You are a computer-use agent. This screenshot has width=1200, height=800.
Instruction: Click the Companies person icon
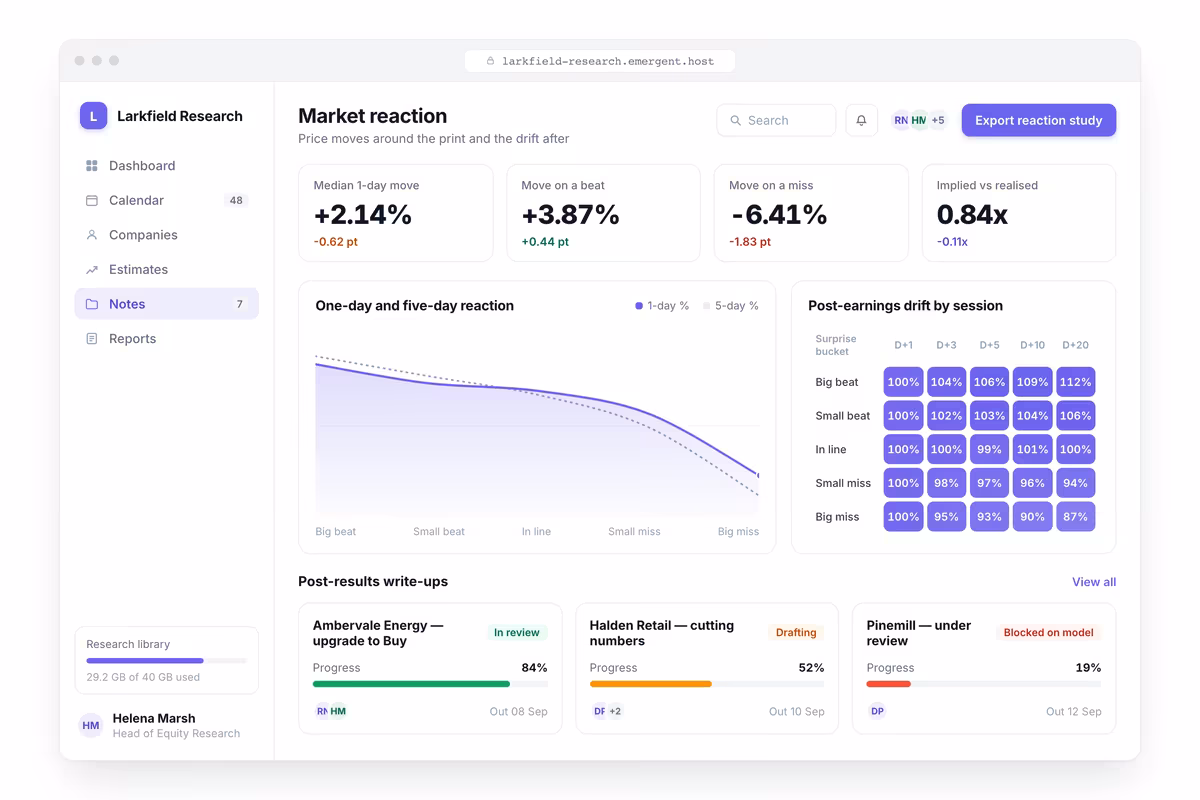(92, 235)
